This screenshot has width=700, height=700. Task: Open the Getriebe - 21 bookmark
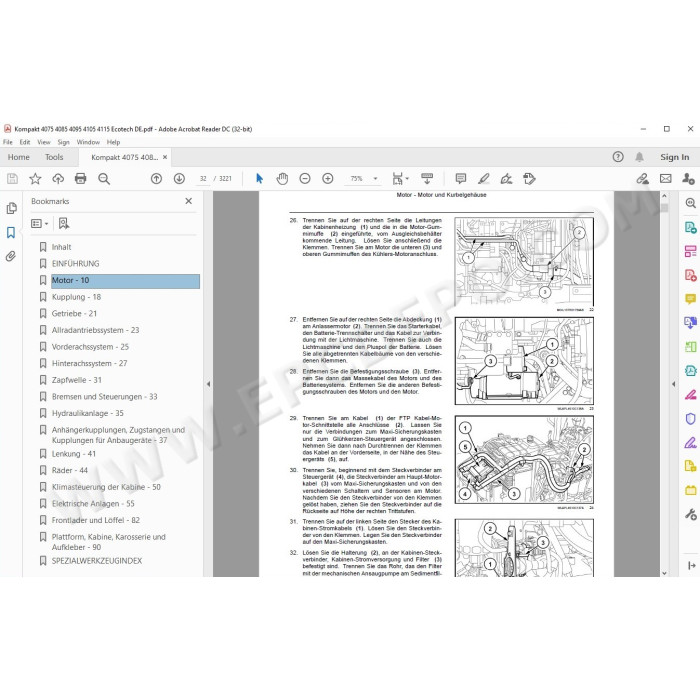point(74,313)
